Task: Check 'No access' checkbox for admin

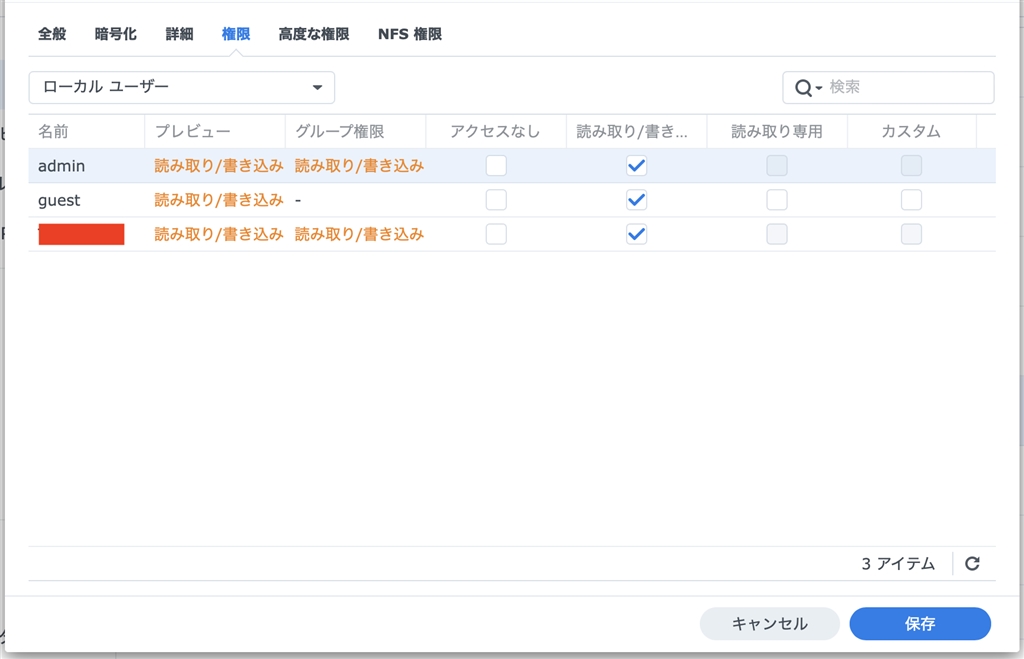Action: pos(496,166)
